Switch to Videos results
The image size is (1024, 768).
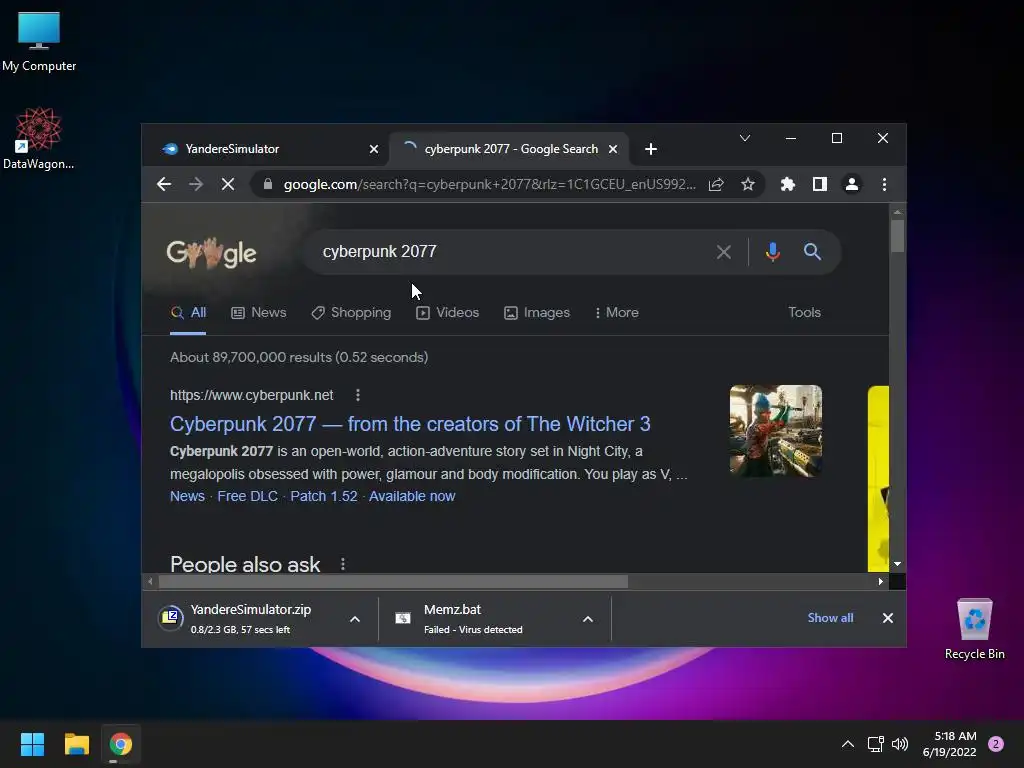click(x=447, y=313)
